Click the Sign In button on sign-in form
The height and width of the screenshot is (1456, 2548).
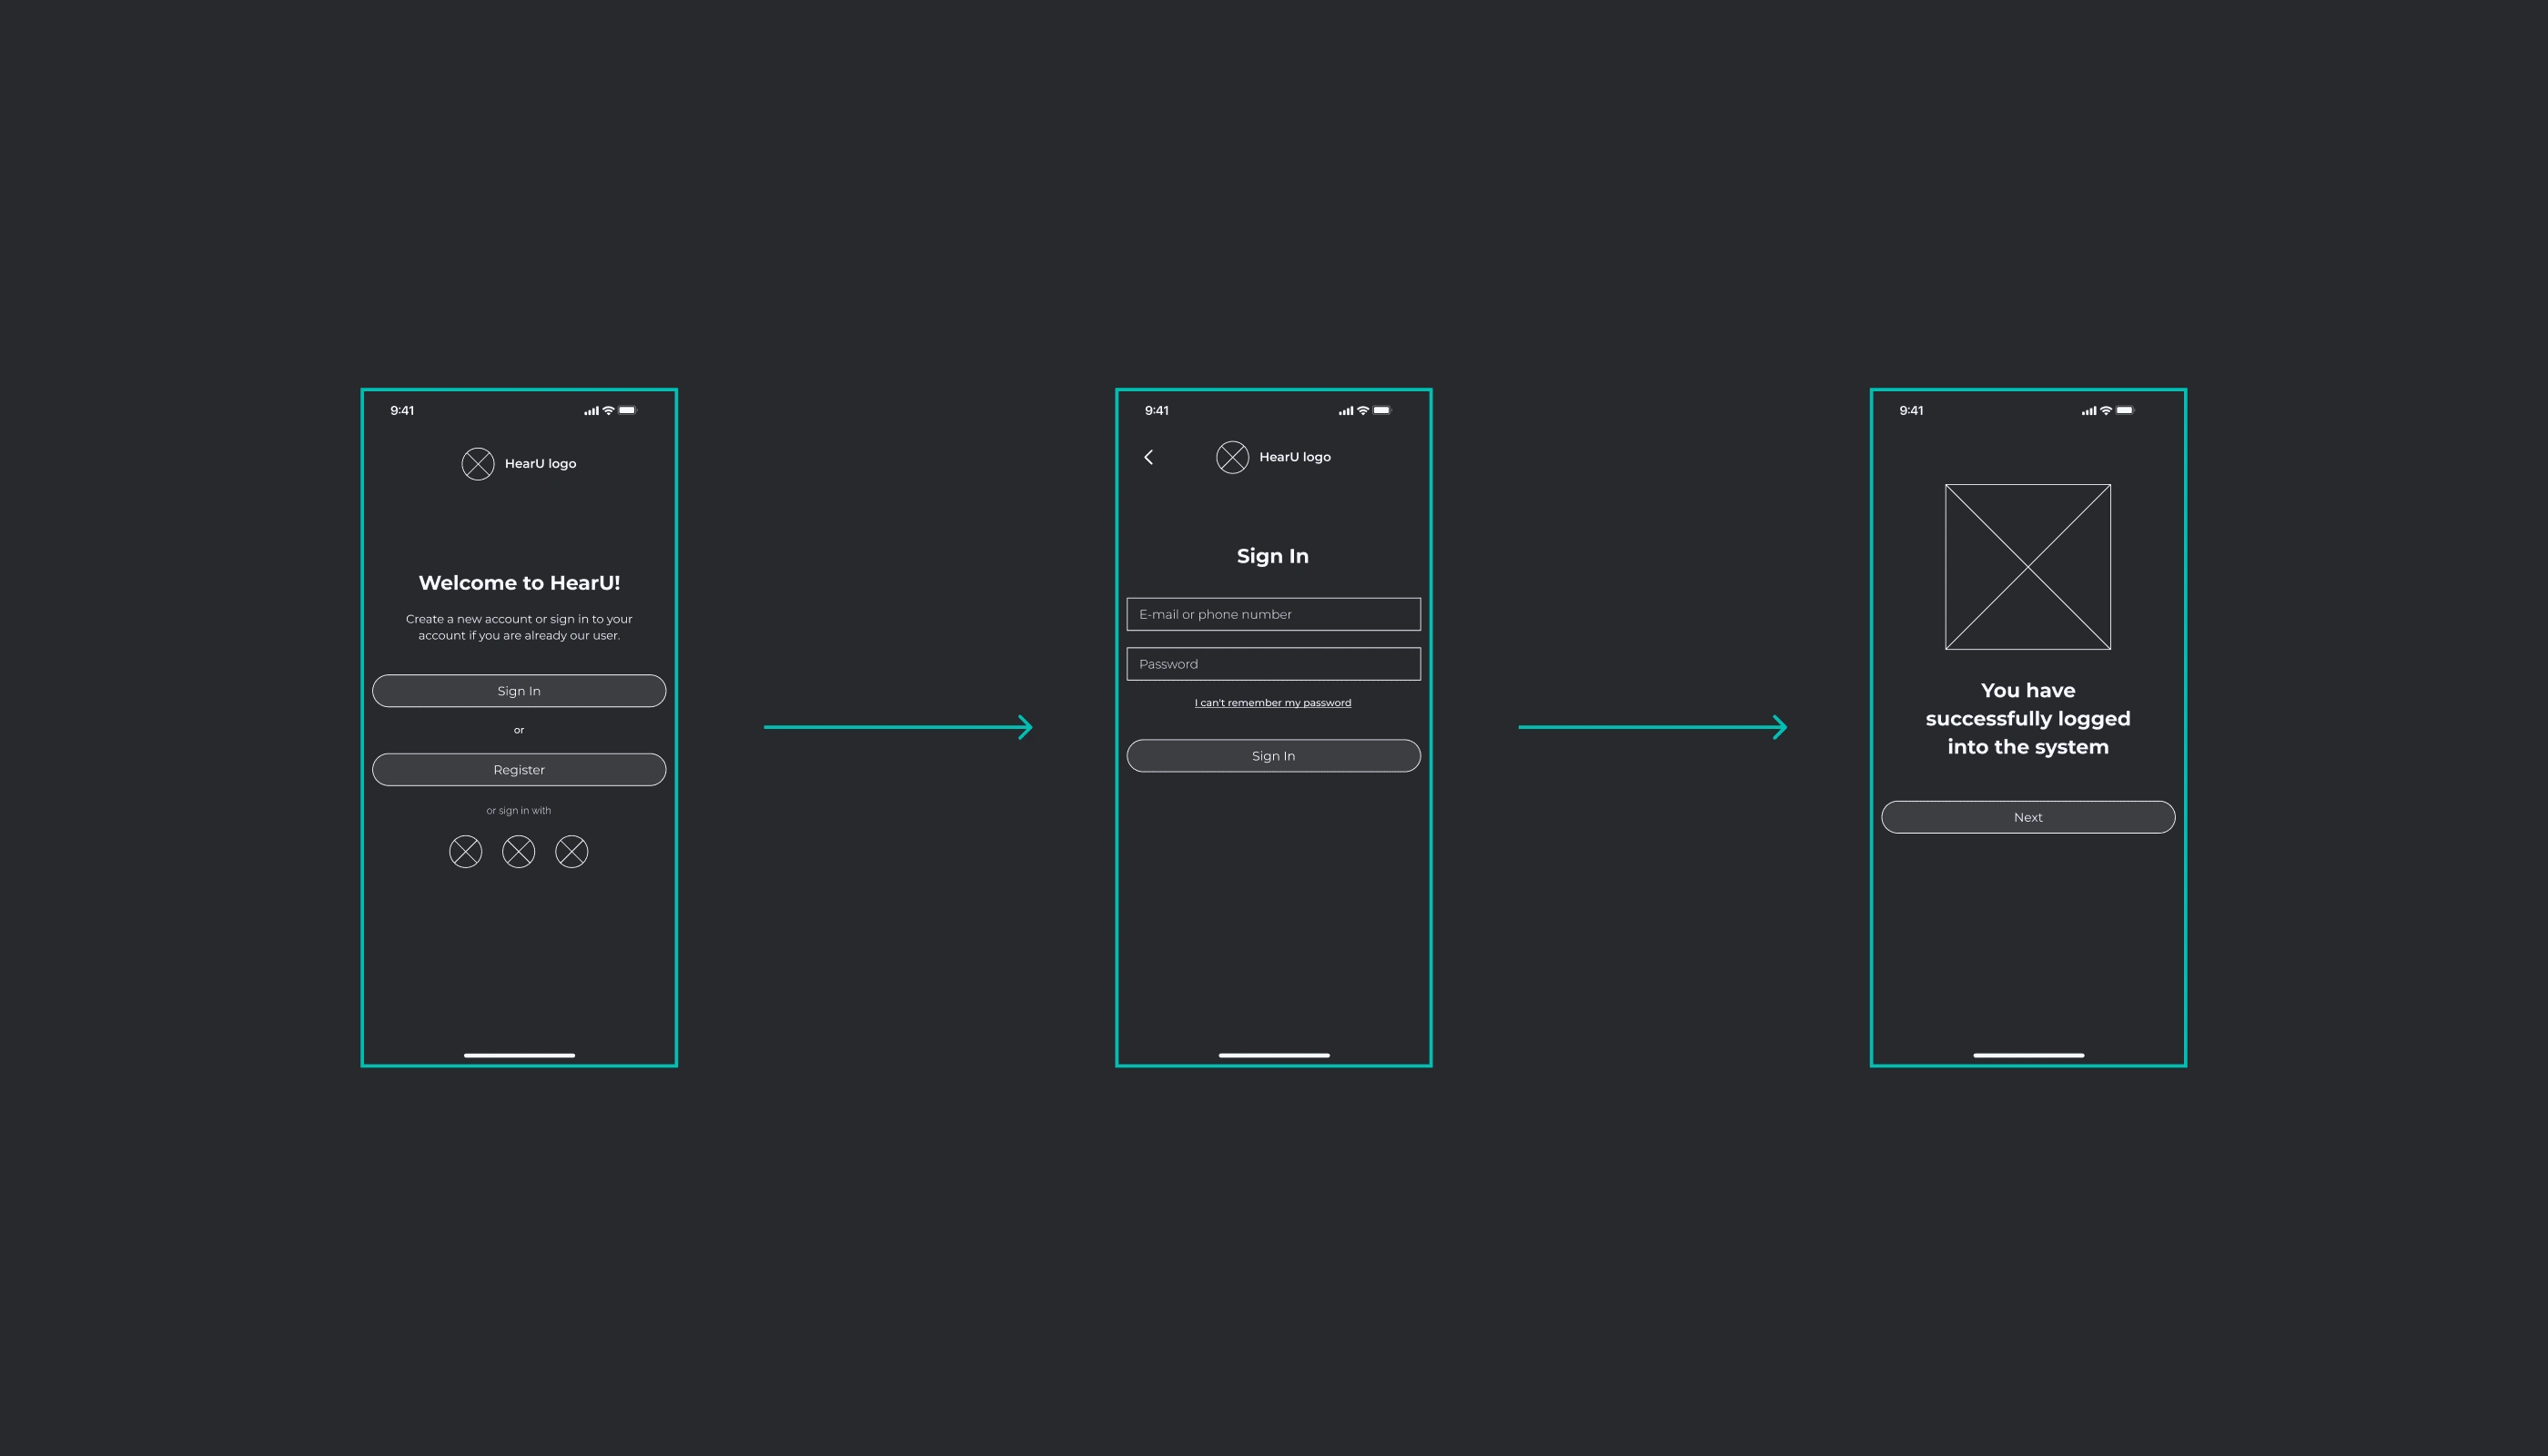[1272, 754]
